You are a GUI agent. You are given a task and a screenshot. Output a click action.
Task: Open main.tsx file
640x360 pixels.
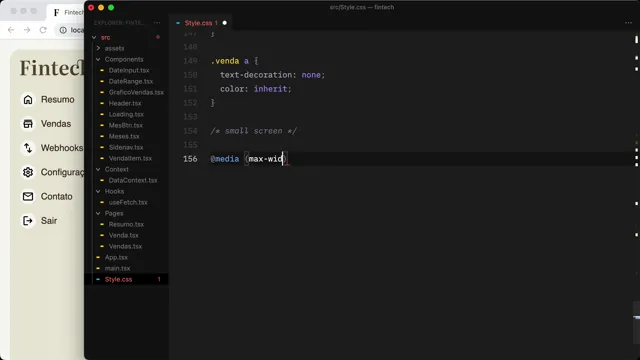pos(118,268)
